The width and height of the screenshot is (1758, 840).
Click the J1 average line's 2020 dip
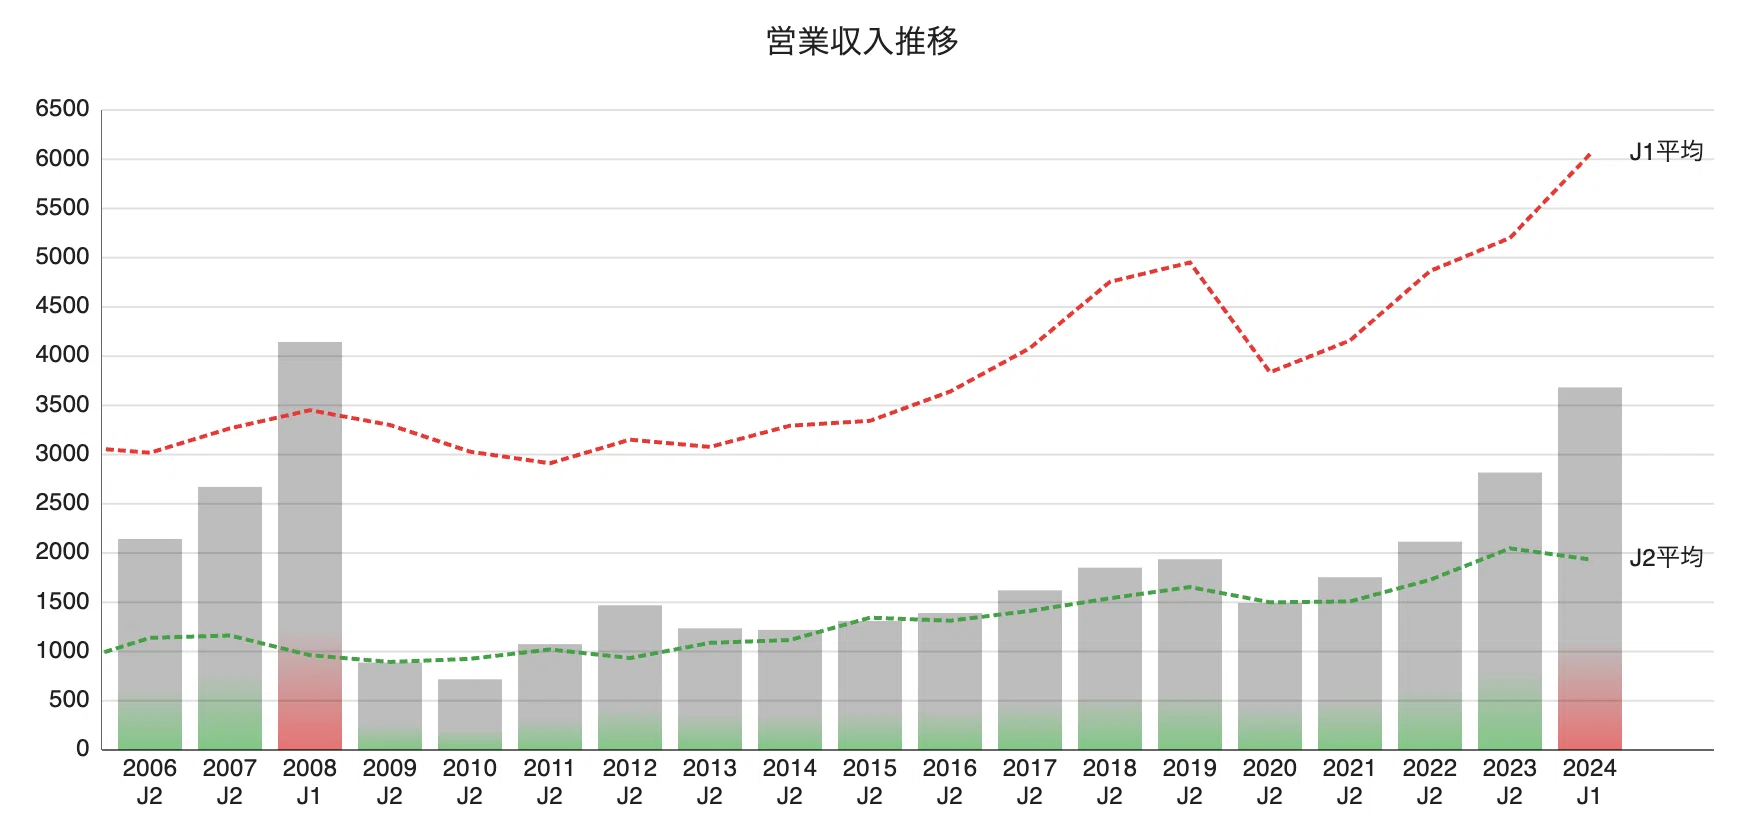tap(1271, 372)
